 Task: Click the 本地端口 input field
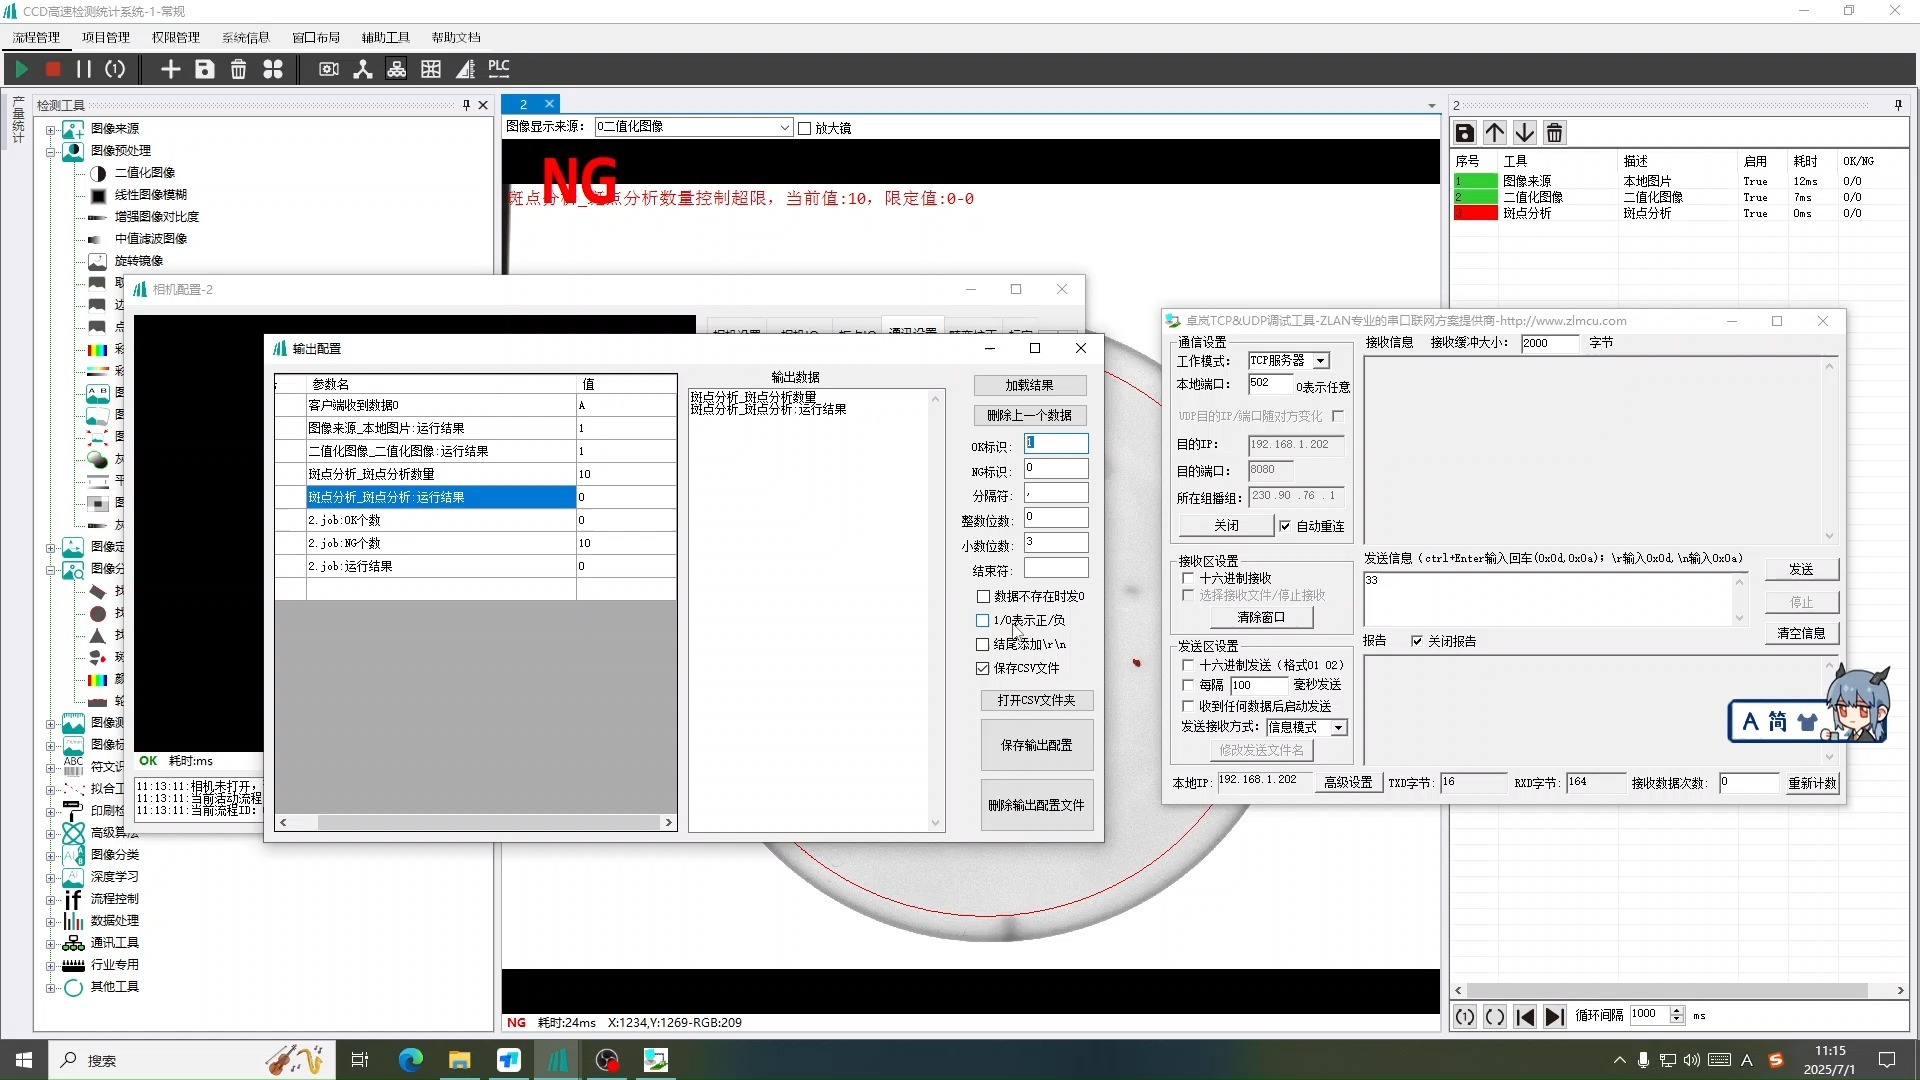point(1269,384)
